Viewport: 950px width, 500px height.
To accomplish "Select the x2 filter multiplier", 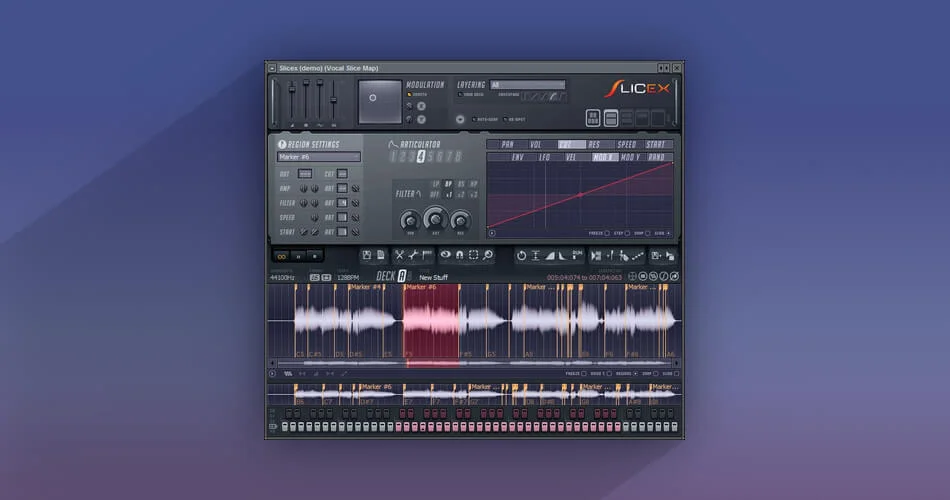I will tap(461, 195).
